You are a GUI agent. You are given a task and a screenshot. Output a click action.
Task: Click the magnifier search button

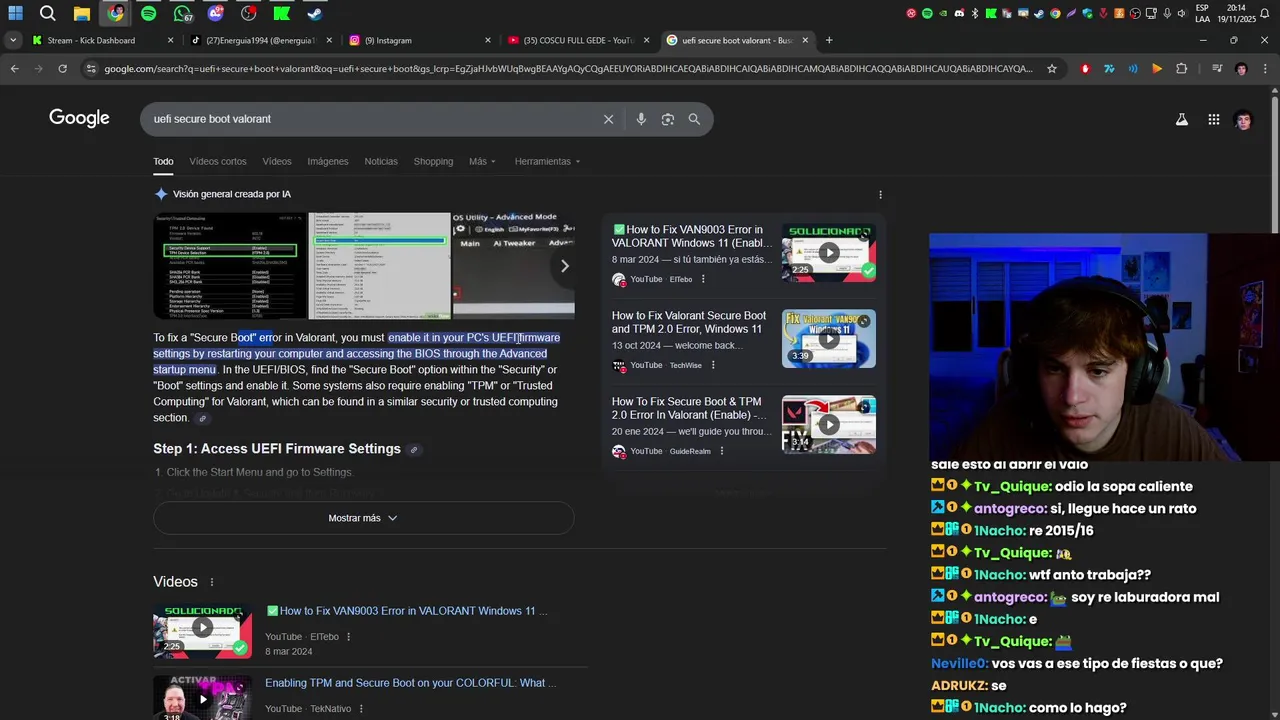694,119
